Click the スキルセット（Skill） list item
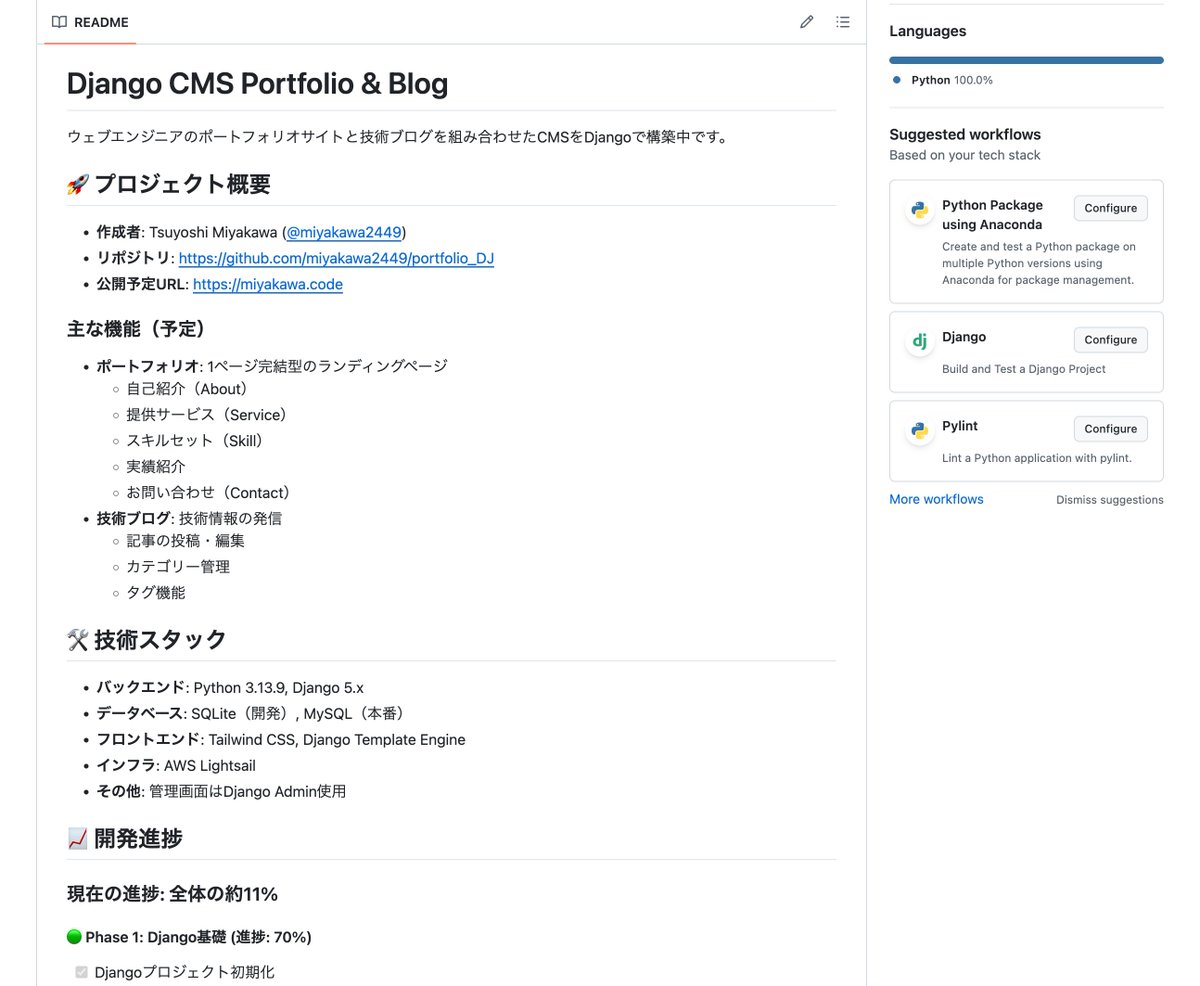Viewport: 1200px width, 986px height. tap(199, 441)
